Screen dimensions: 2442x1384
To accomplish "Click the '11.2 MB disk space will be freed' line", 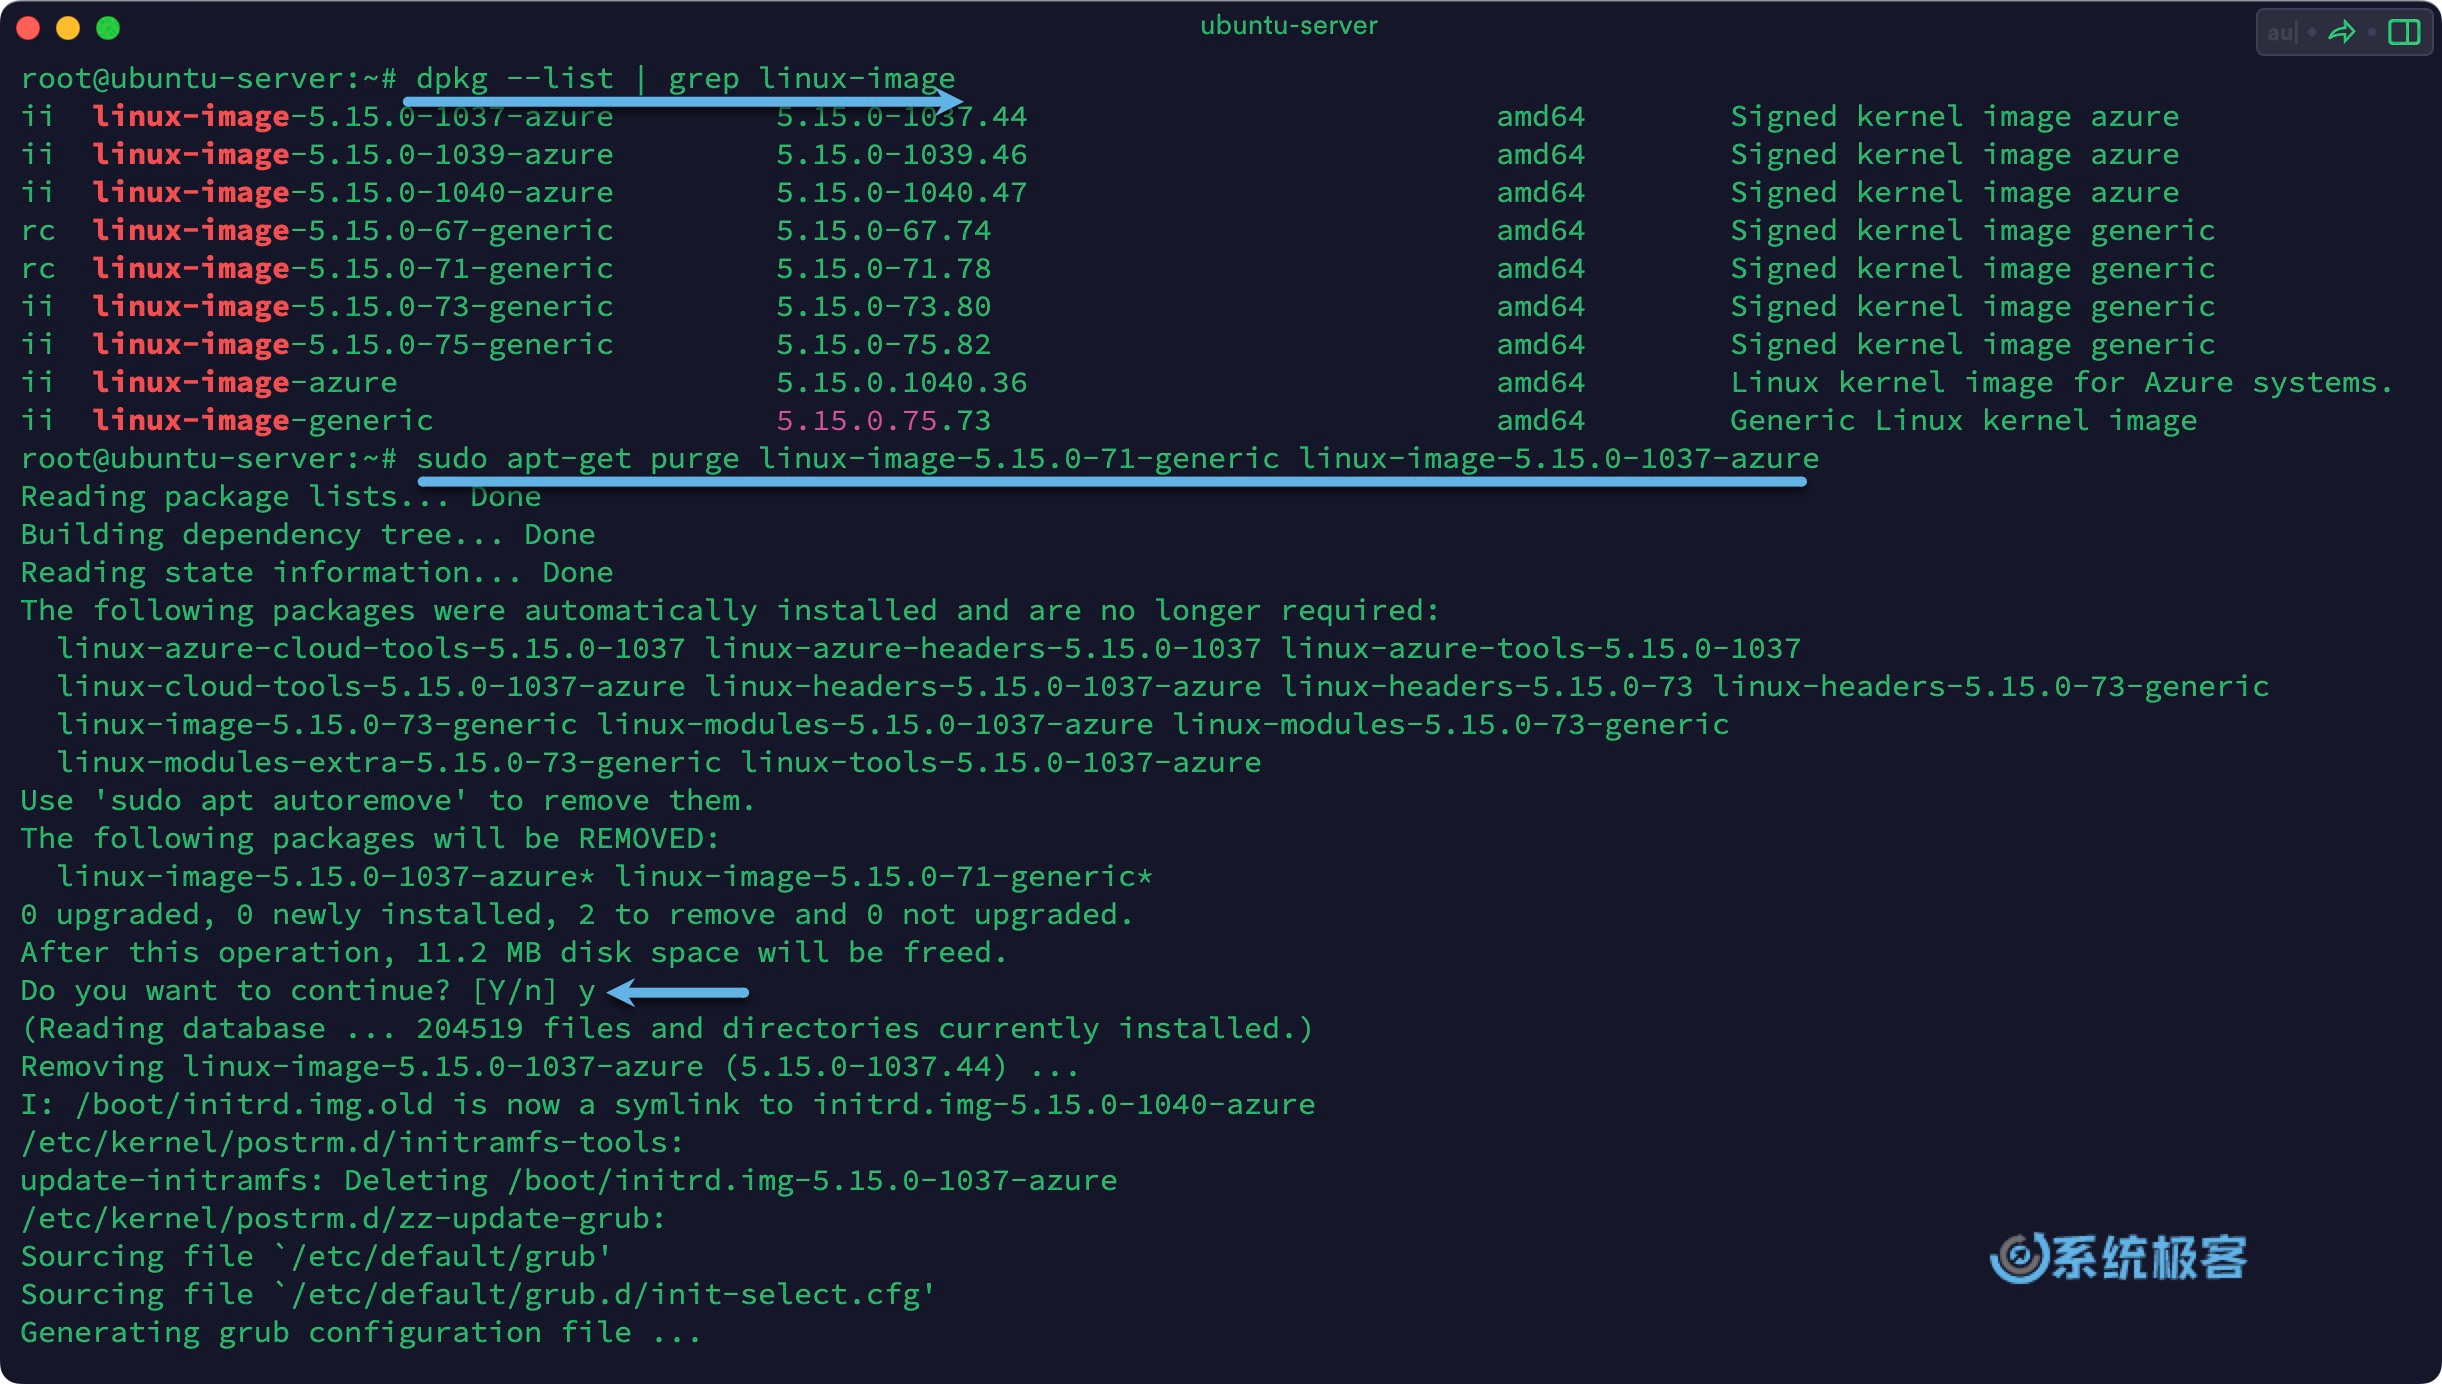I will point(514,953).
